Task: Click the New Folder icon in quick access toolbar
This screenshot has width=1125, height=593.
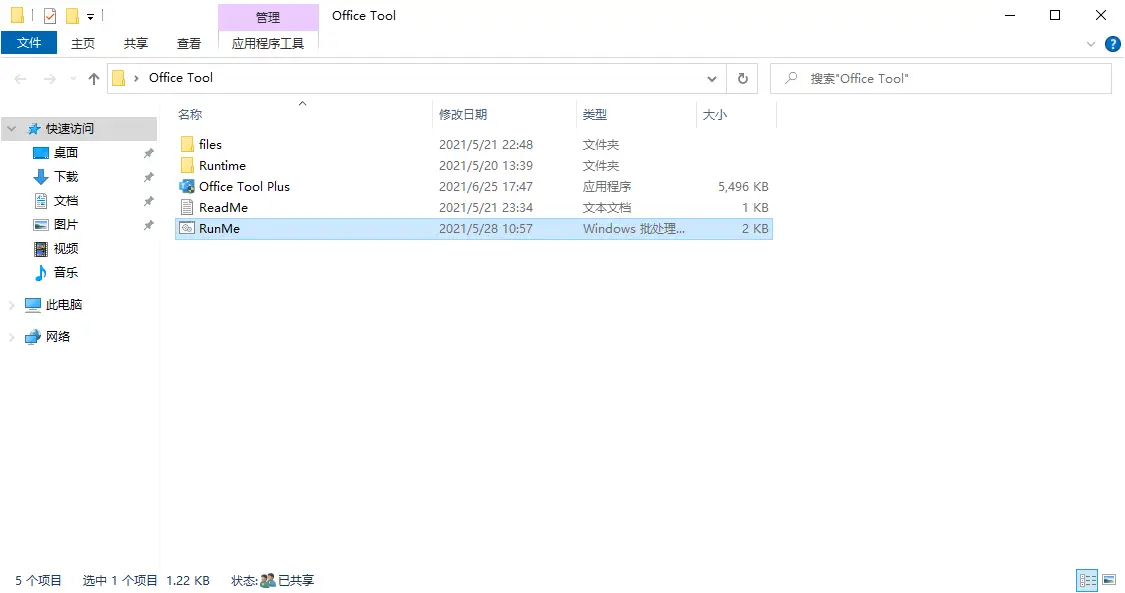Action: [x=71, y=15]
